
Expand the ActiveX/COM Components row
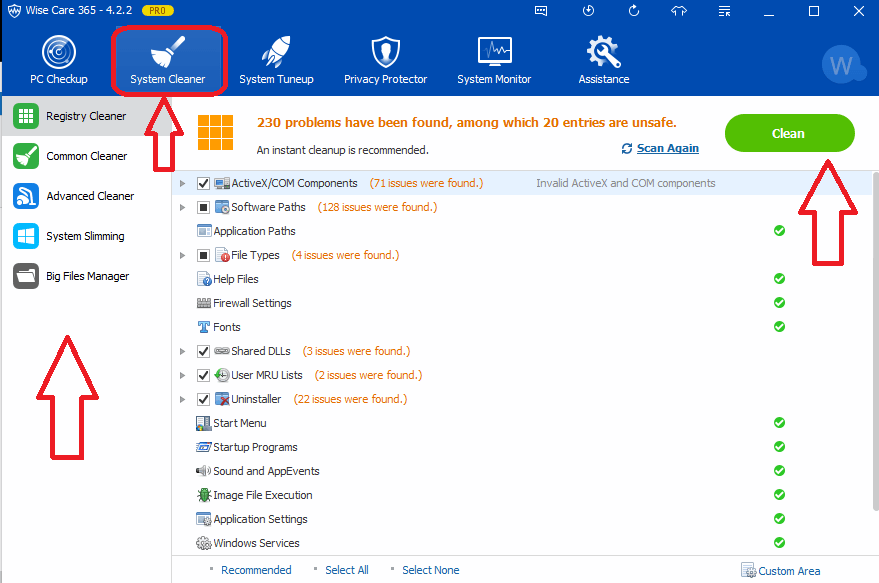tap(182, 183)
